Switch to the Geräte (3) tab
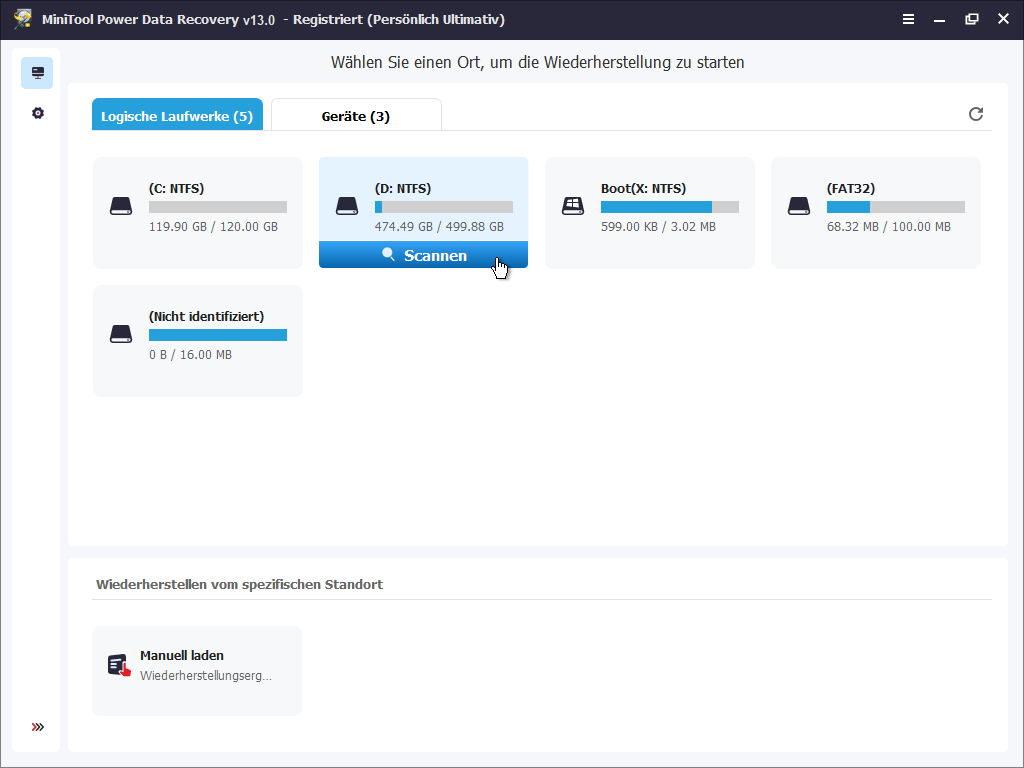This screenshot has width=1024, height=768. [357, 115]
